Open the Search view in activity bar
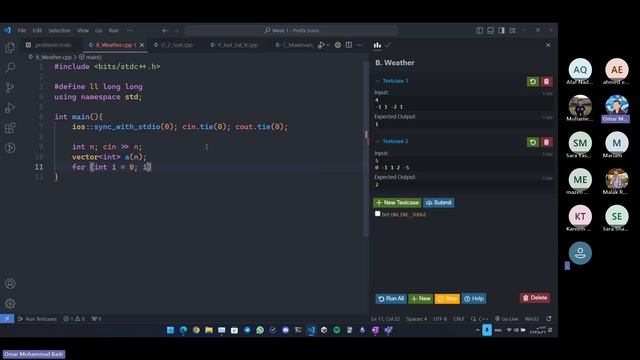Image resolution: width=640 pixels, height=360 pixels. point(10,67)
